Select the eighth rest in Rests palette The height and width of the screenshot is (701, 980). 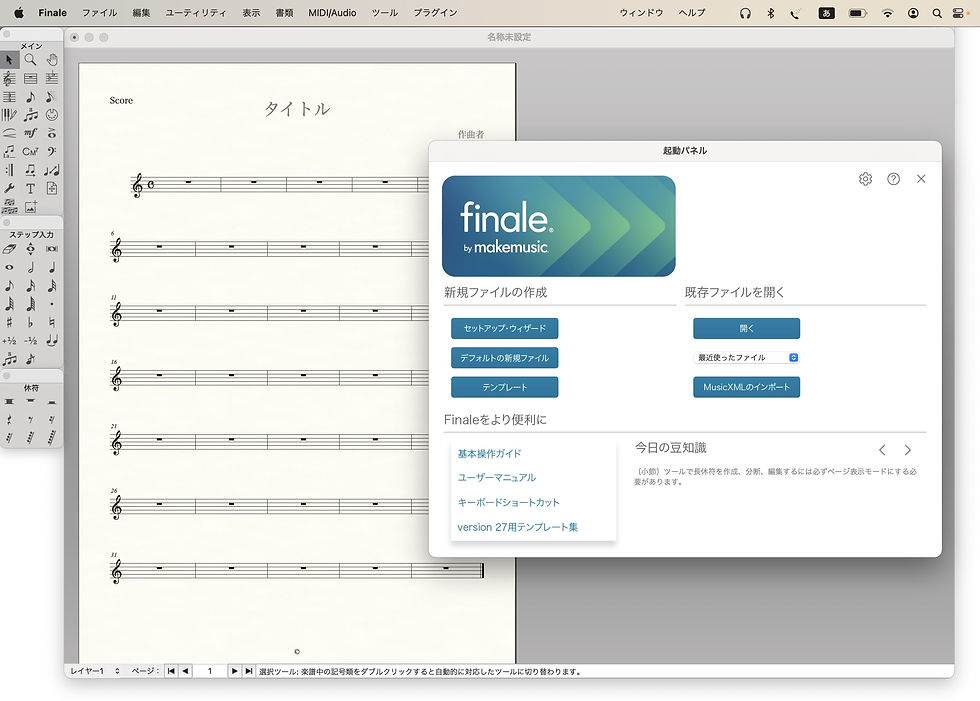31,420
